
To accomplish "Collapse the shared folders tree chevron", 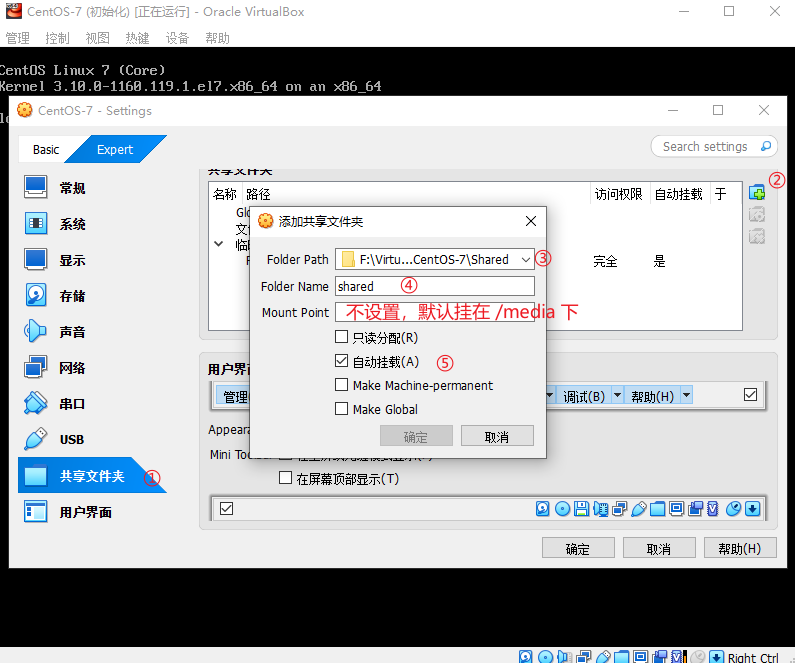I will pos(219,244).
